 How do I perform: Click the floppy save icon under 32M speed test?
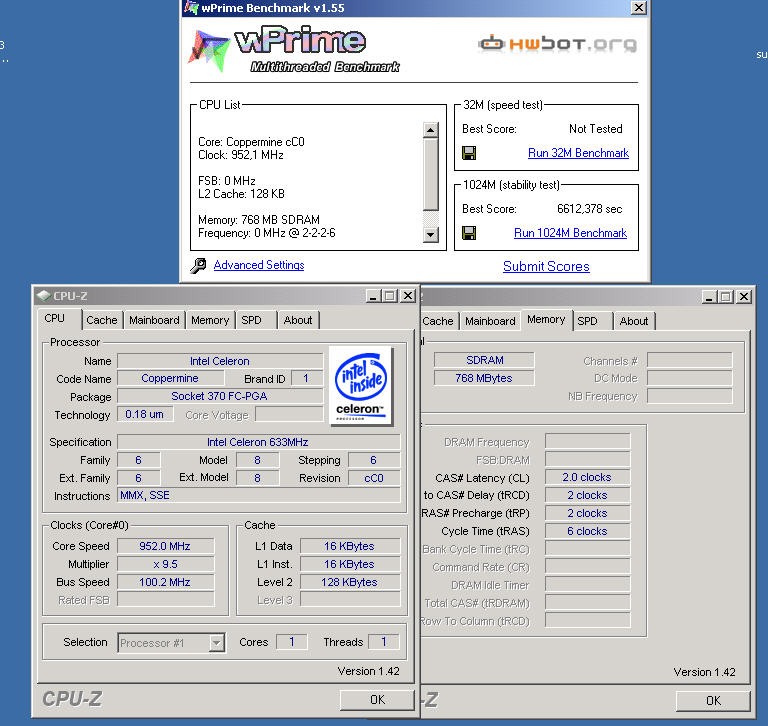click(469, 153)
